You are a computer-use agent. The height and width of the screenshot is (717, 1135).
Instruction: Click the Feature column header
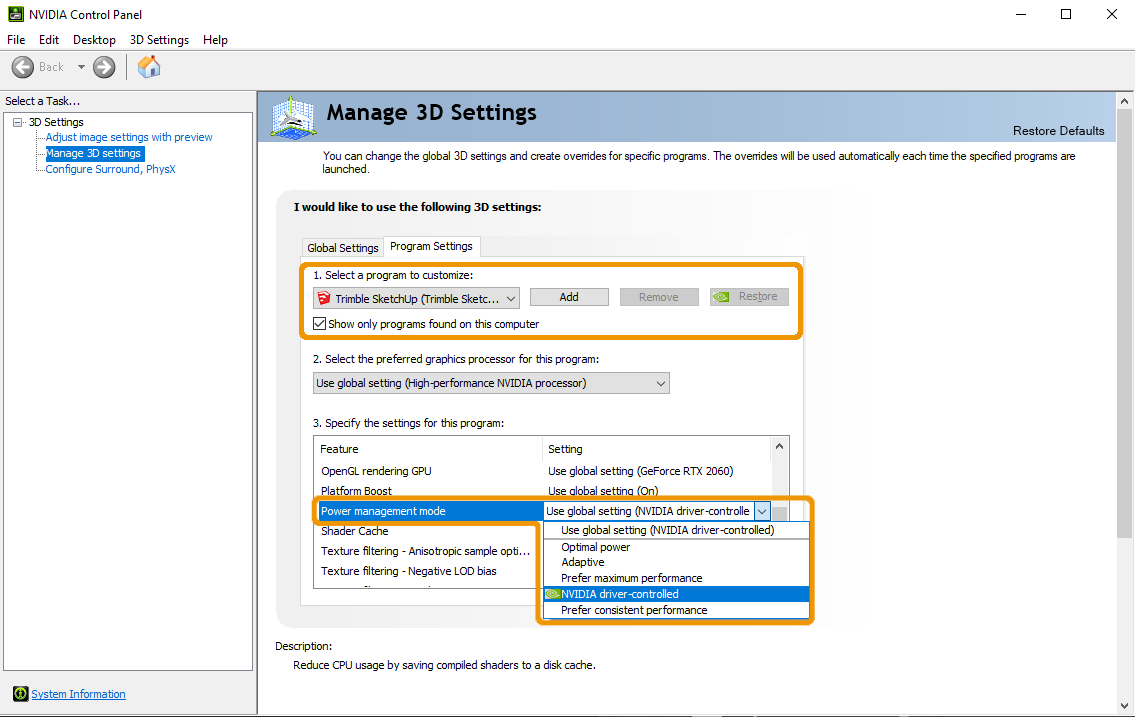pyautogui.click(x=428, y=449)
